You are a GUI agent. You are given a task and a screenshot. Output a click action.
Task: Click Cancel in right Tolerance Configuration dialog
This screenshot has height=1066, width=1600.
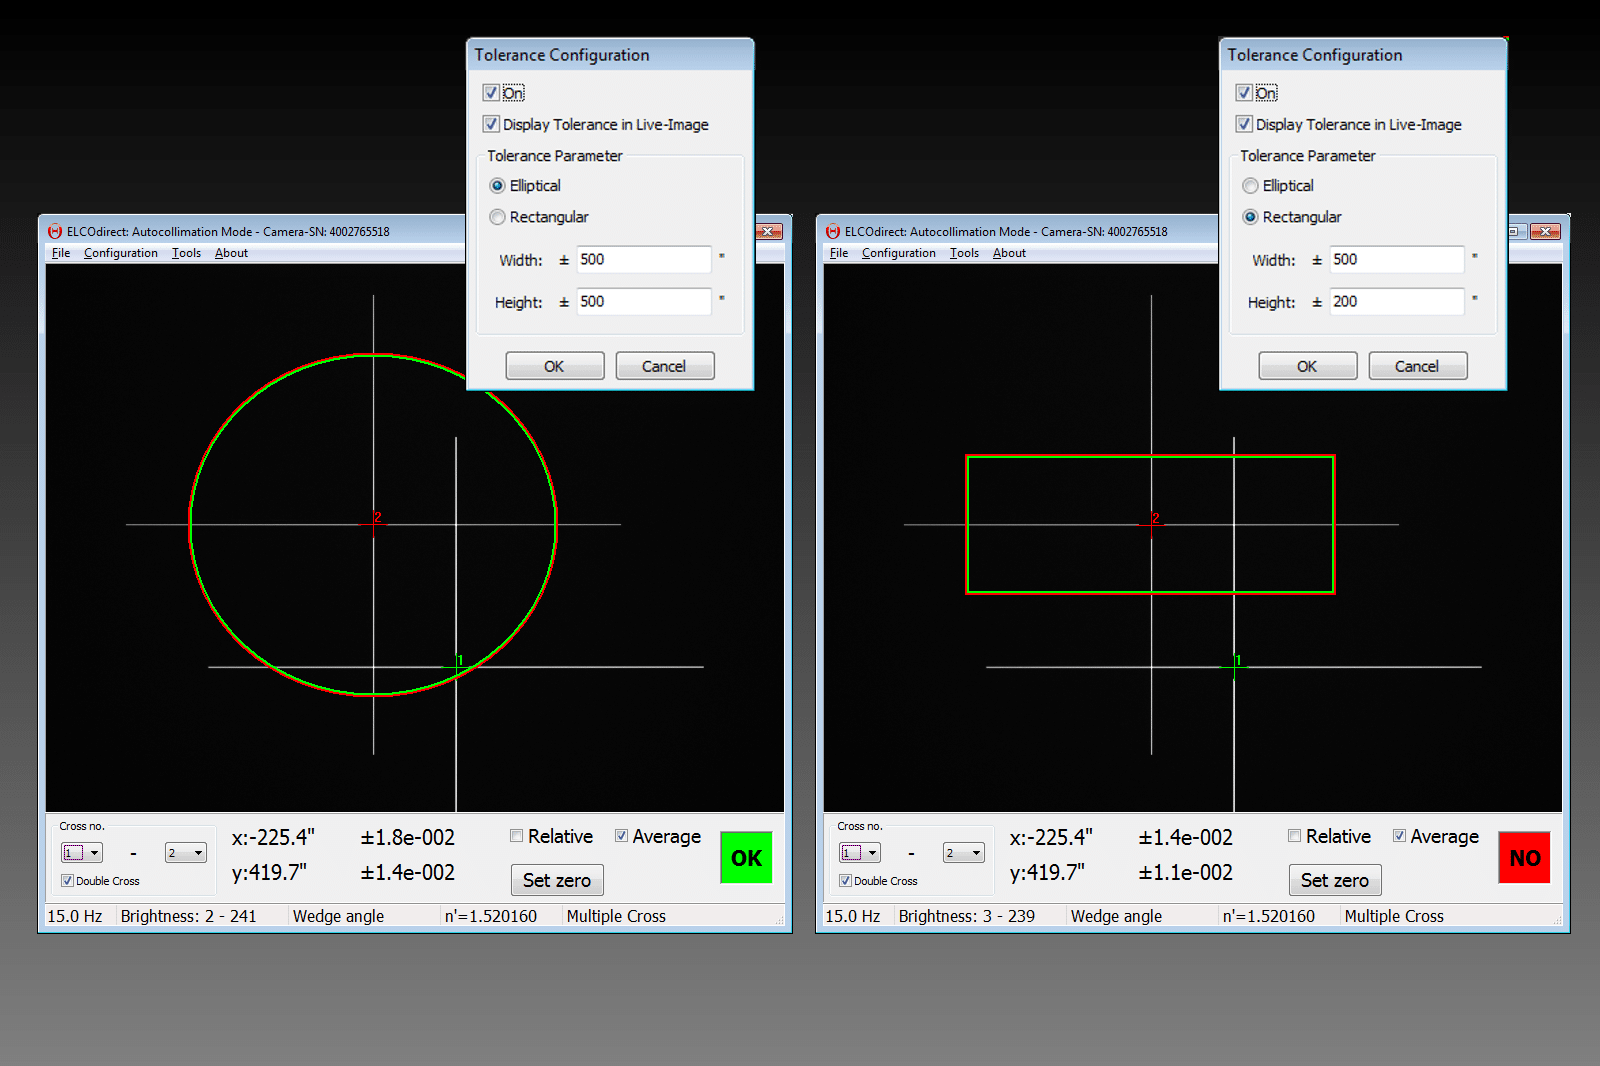(1418, 366)
